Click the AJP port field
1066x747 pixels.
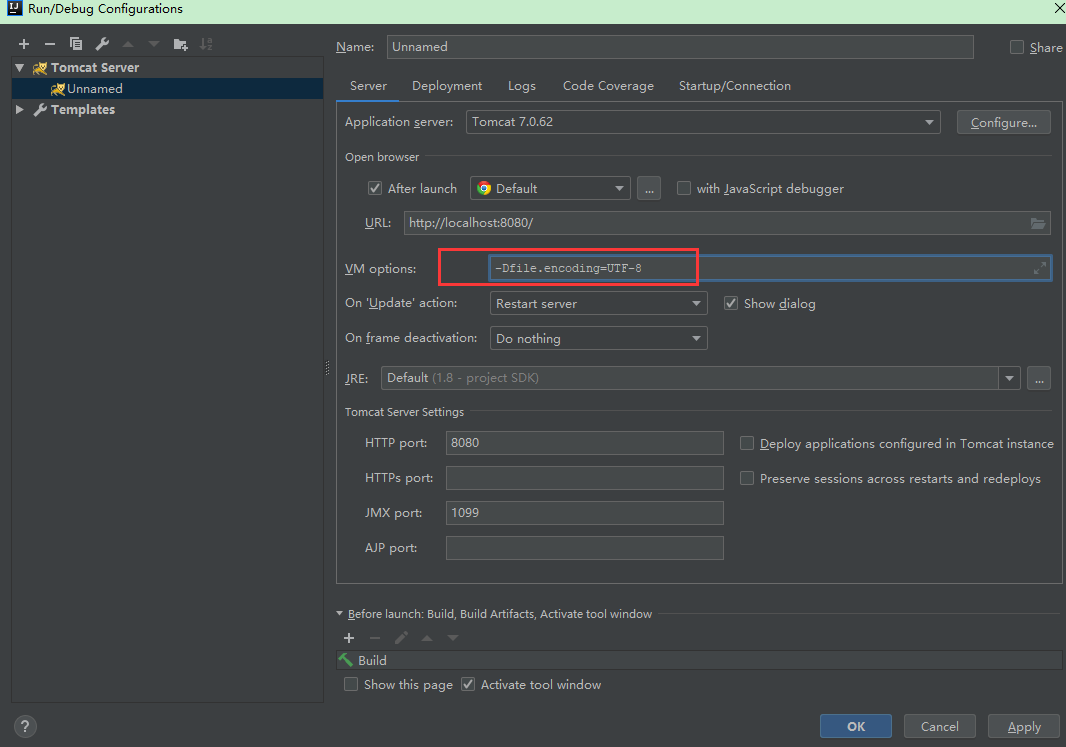click(x=584, y=548)
